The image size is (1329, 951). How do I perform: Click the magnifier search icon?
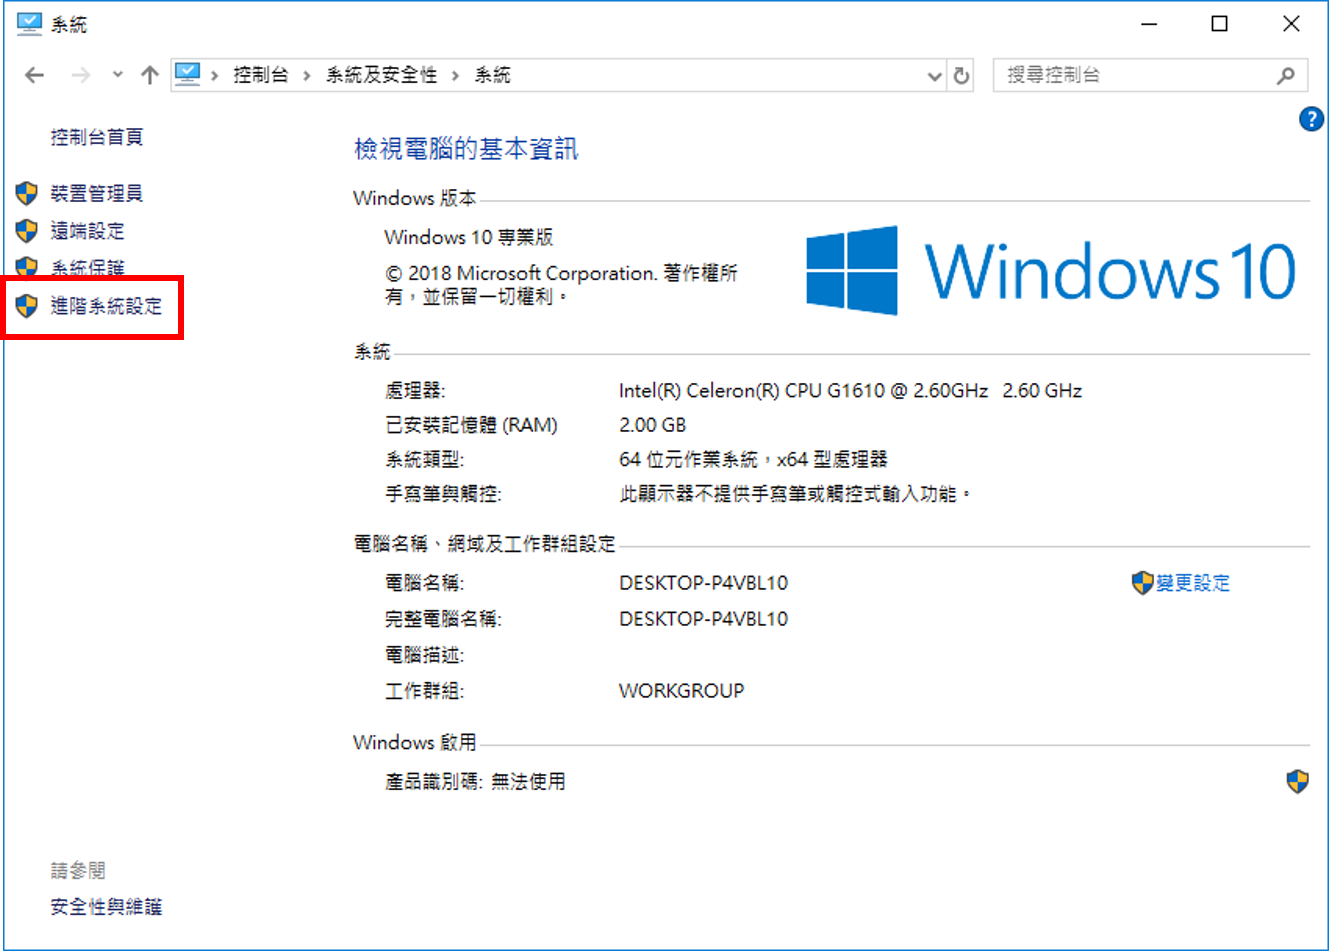click(x=1286, y=75)
